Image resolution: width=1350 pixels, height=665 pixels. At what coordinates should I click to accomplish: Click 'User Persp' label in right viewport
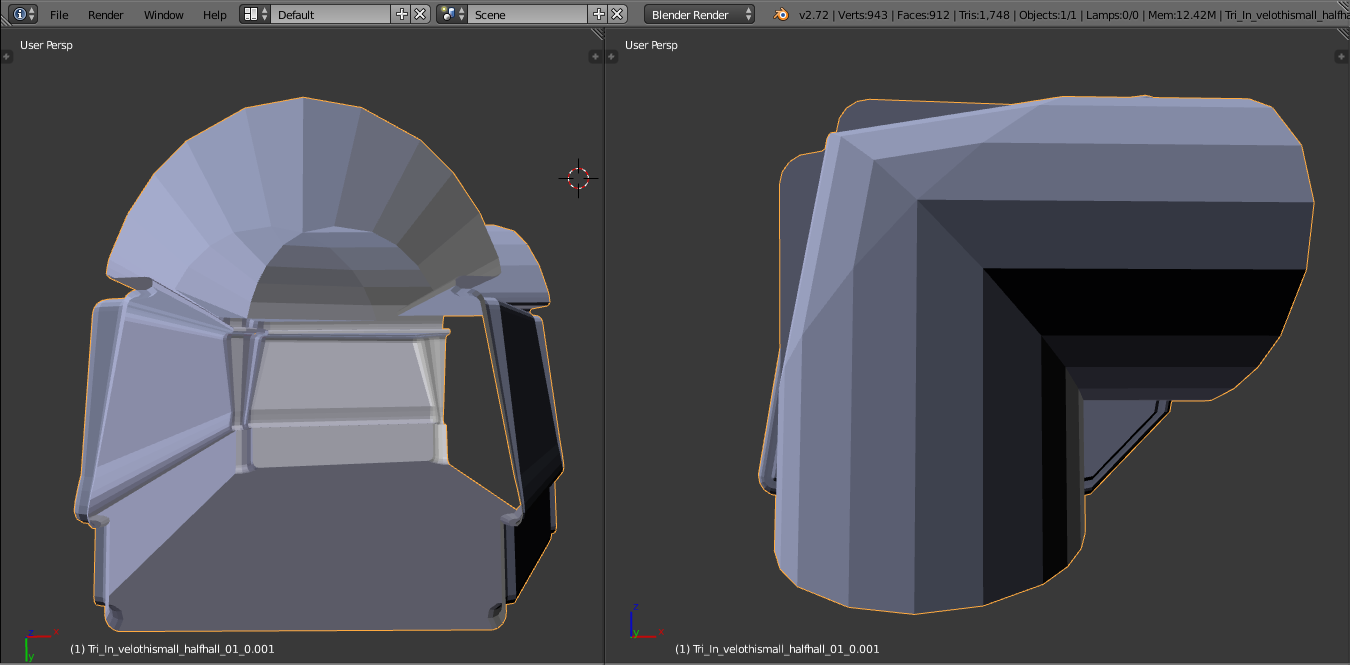651,45
